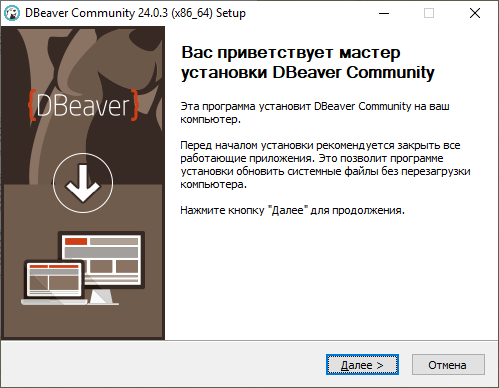Click the download arrow circle graphic
This screenshot has height=388, width=499.
coord(83,183)
